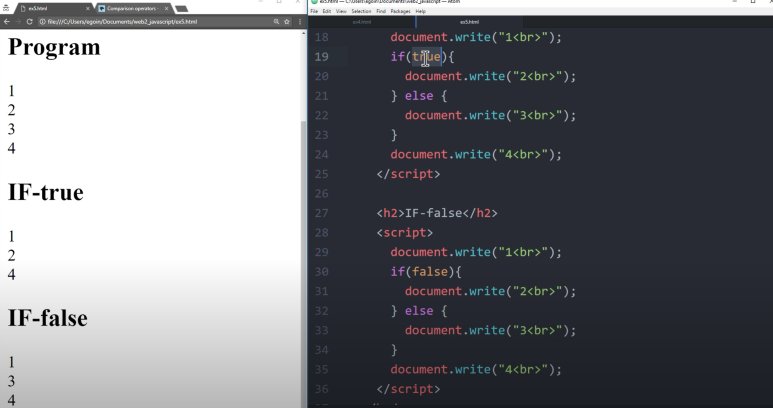Click line number 30 in gutter
773x408 pixels.
coord(321,272)
